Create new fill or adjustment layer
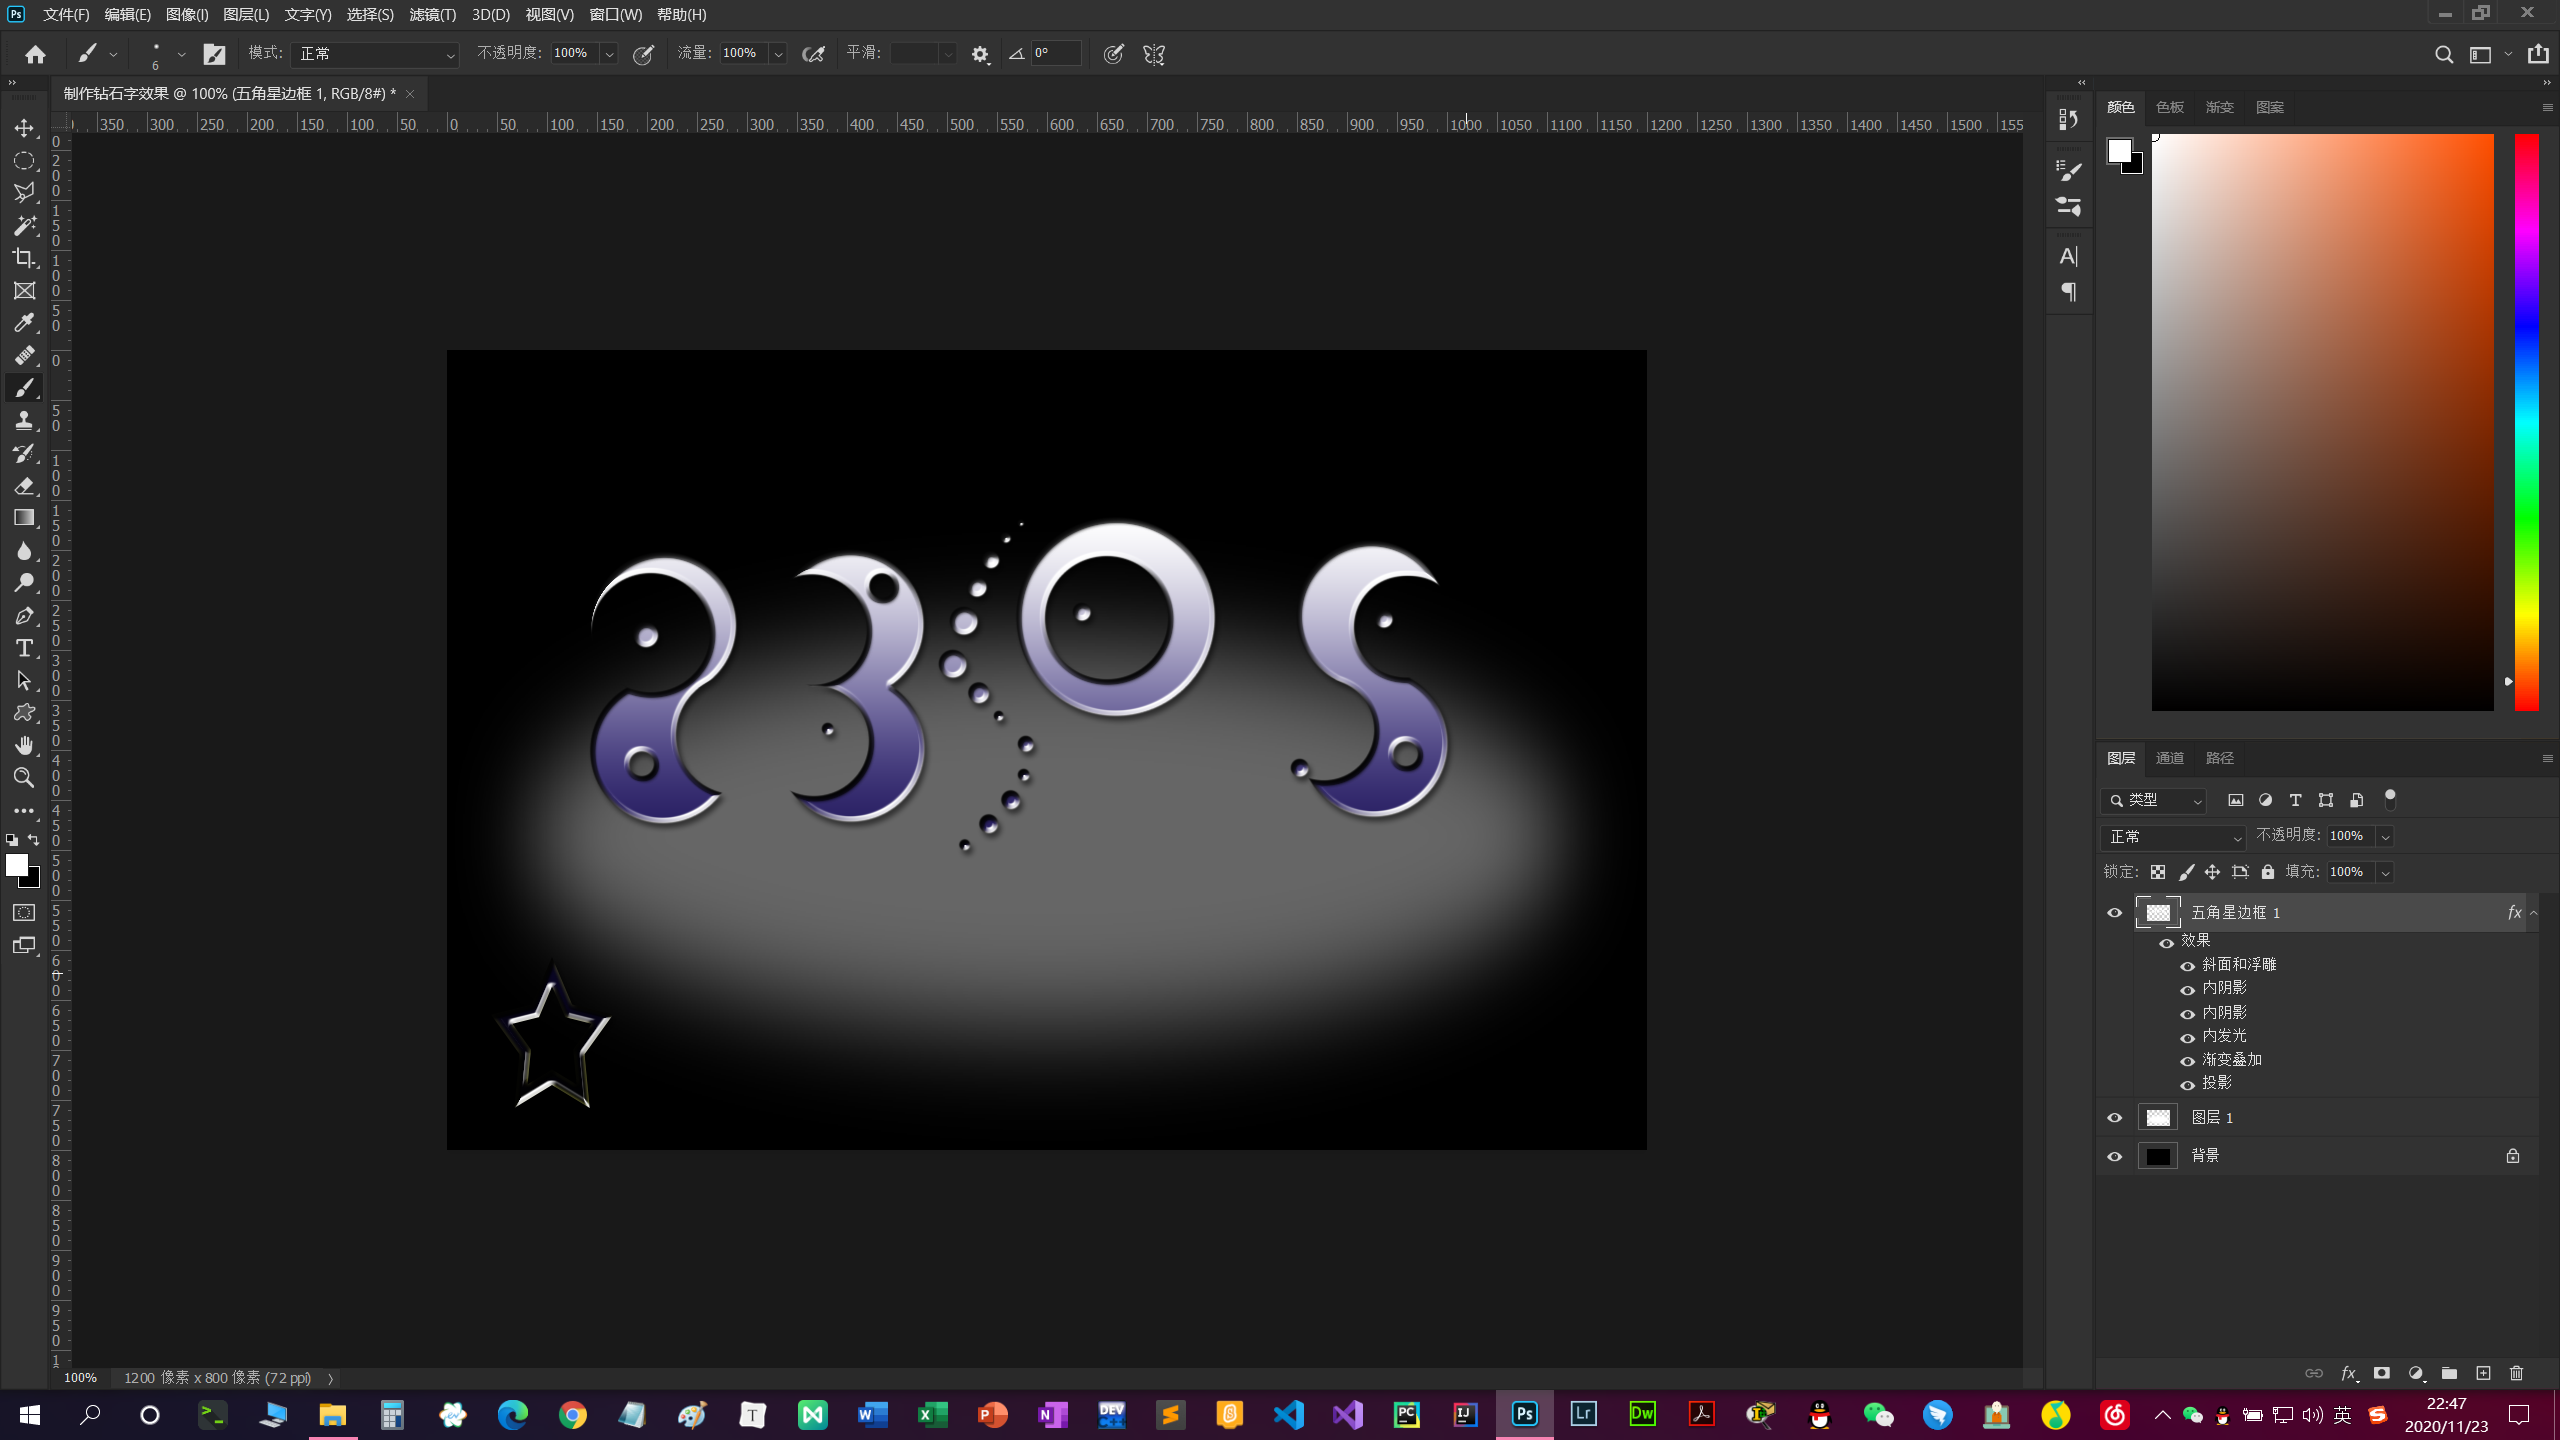 pyautogui.click(x=2416, y=1373)
